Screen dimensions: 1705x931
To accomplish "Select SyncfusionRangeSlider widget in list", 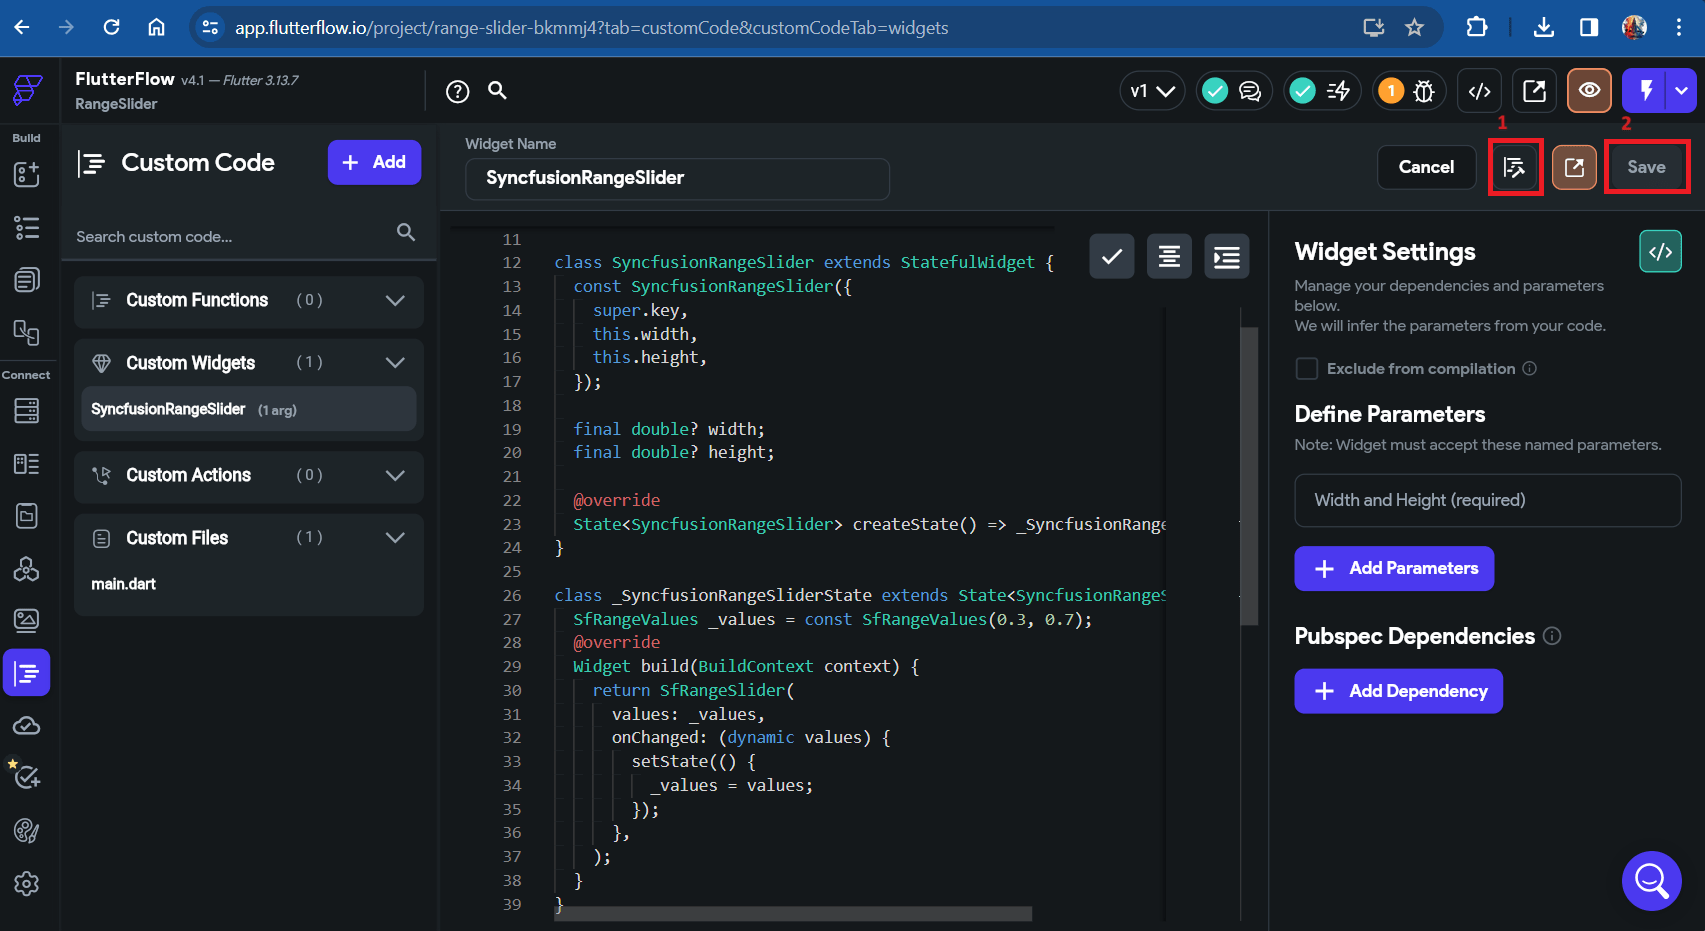I will [249, 409].
